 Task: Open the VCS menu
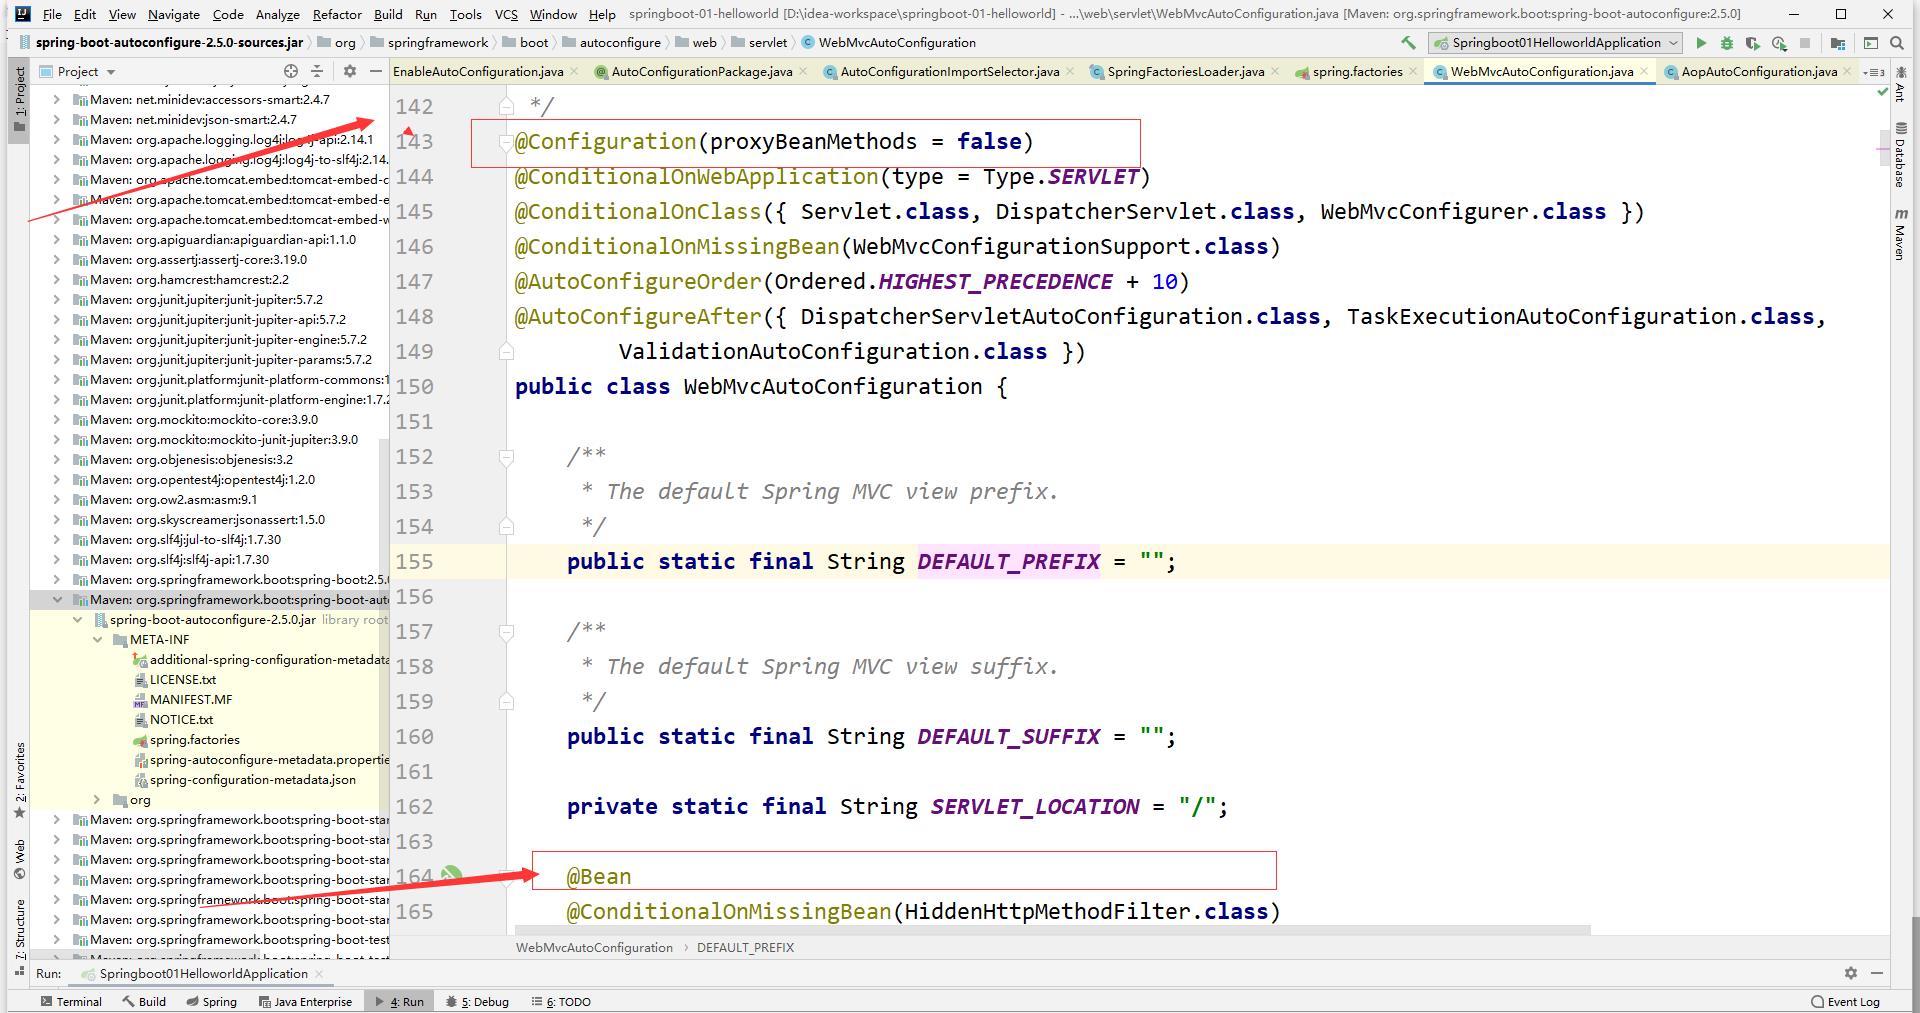point(506,14)
